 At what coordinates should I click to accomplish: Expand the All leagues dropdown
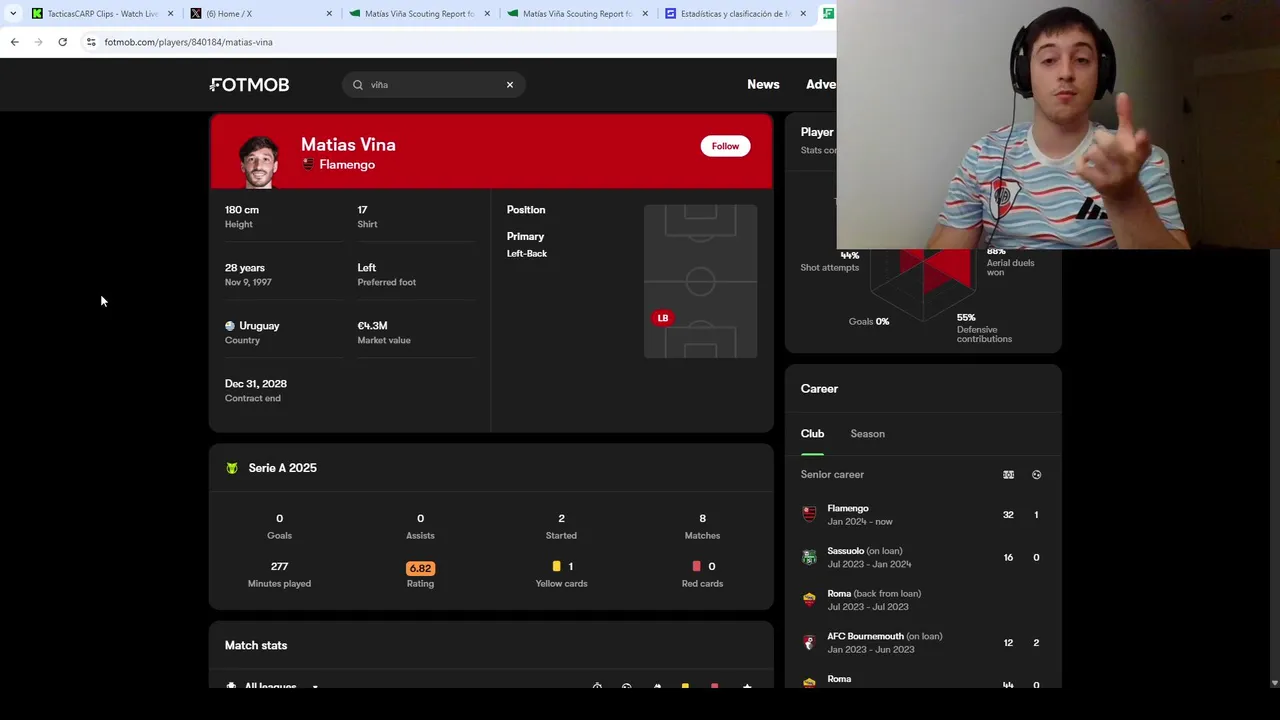272,686
